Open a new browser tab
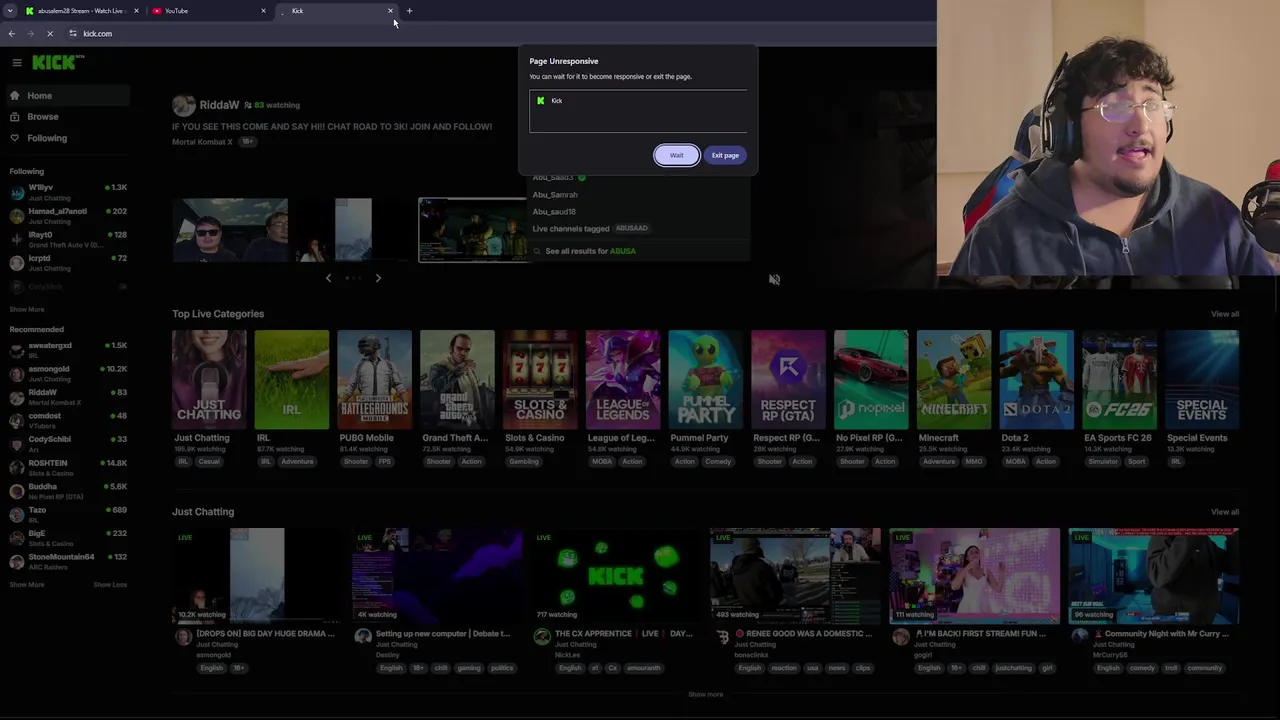The image size is (1280, 720). pyautogui.click(x=409, y=11)
